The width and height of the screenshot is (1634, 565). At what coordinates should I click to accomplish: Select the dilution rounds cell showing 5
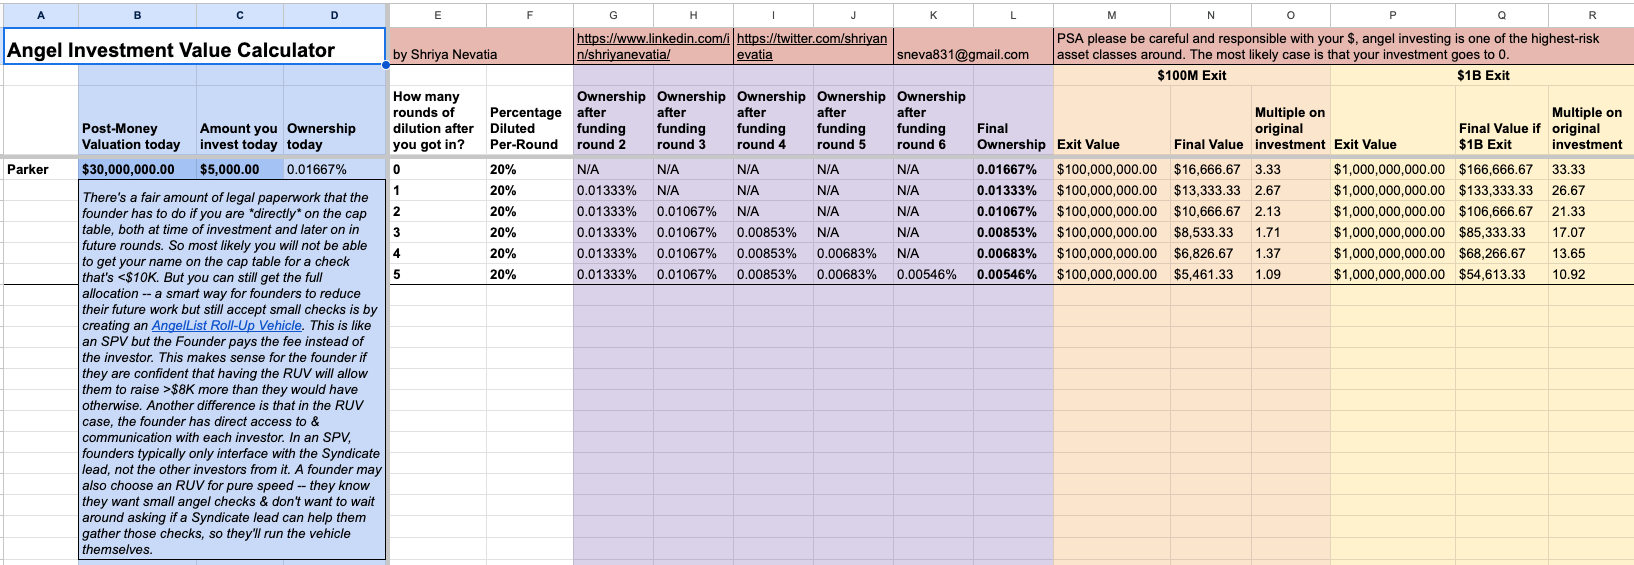click(438, 274)
